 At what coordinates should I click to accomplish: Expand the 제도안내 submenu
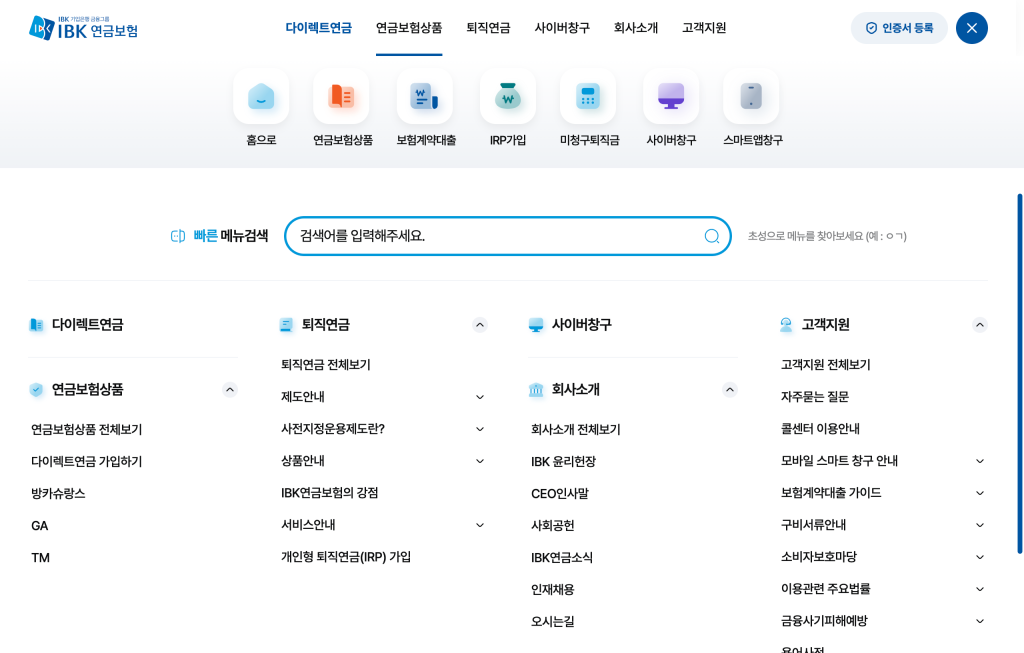point(480,397)
